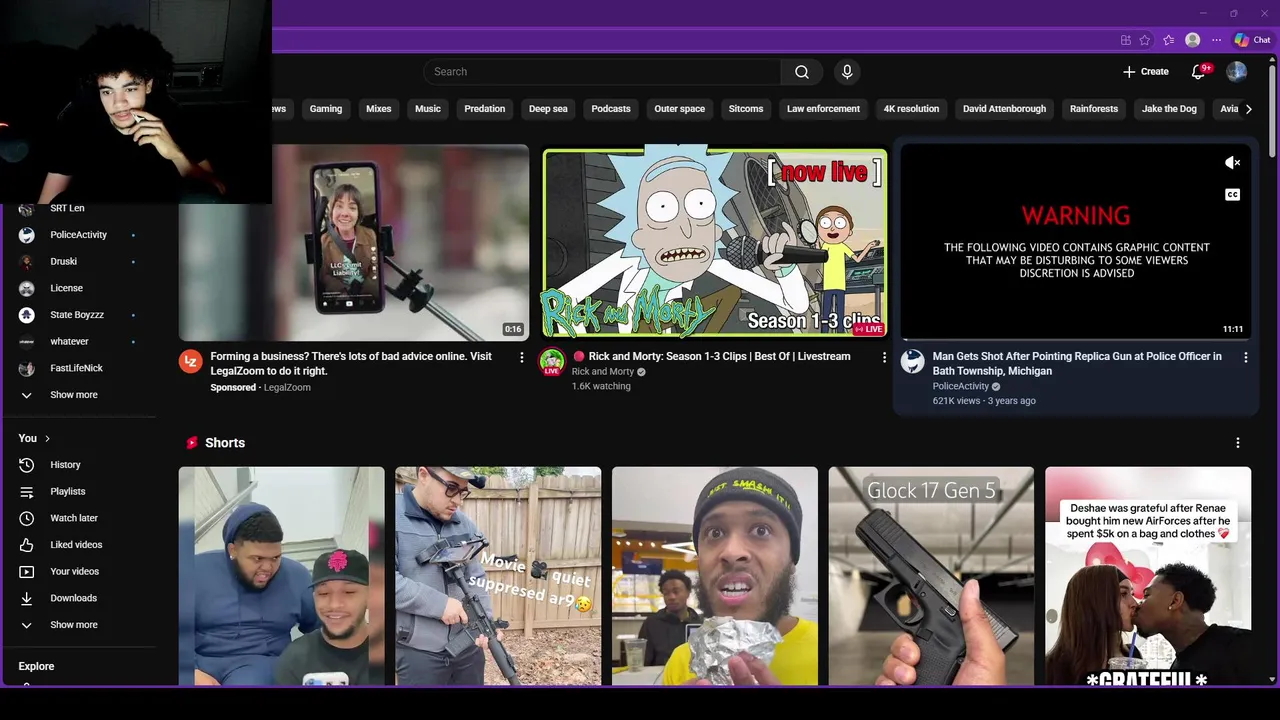Open the Deshae was grateful short

1148,576
